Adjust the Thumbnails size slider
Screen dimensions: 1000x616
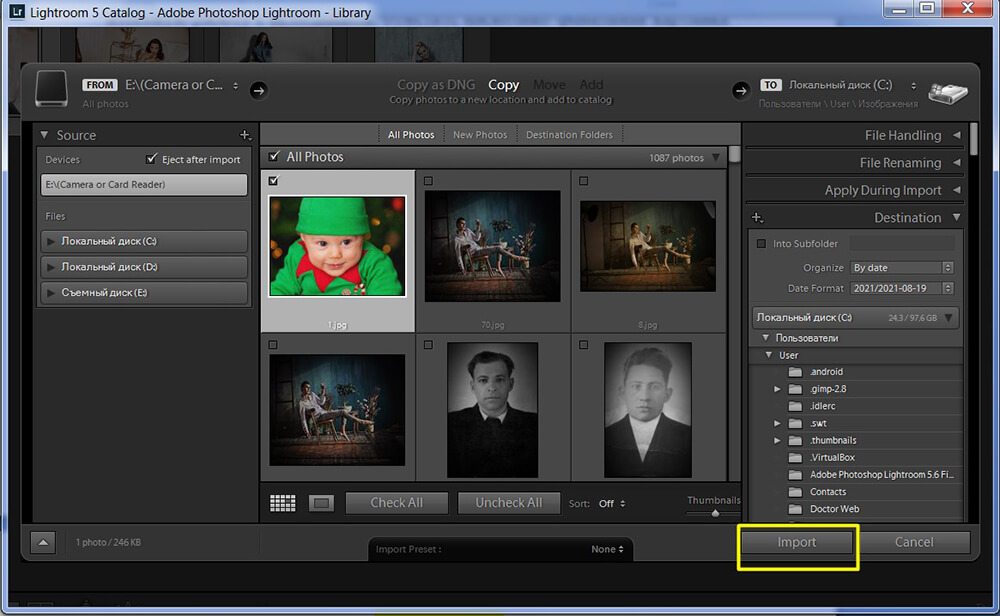click(715, 513)
